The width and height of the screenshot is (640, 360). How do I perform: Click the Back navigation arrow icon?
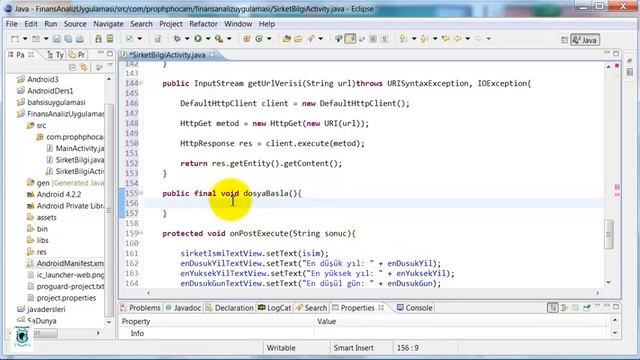click(458, 39)
